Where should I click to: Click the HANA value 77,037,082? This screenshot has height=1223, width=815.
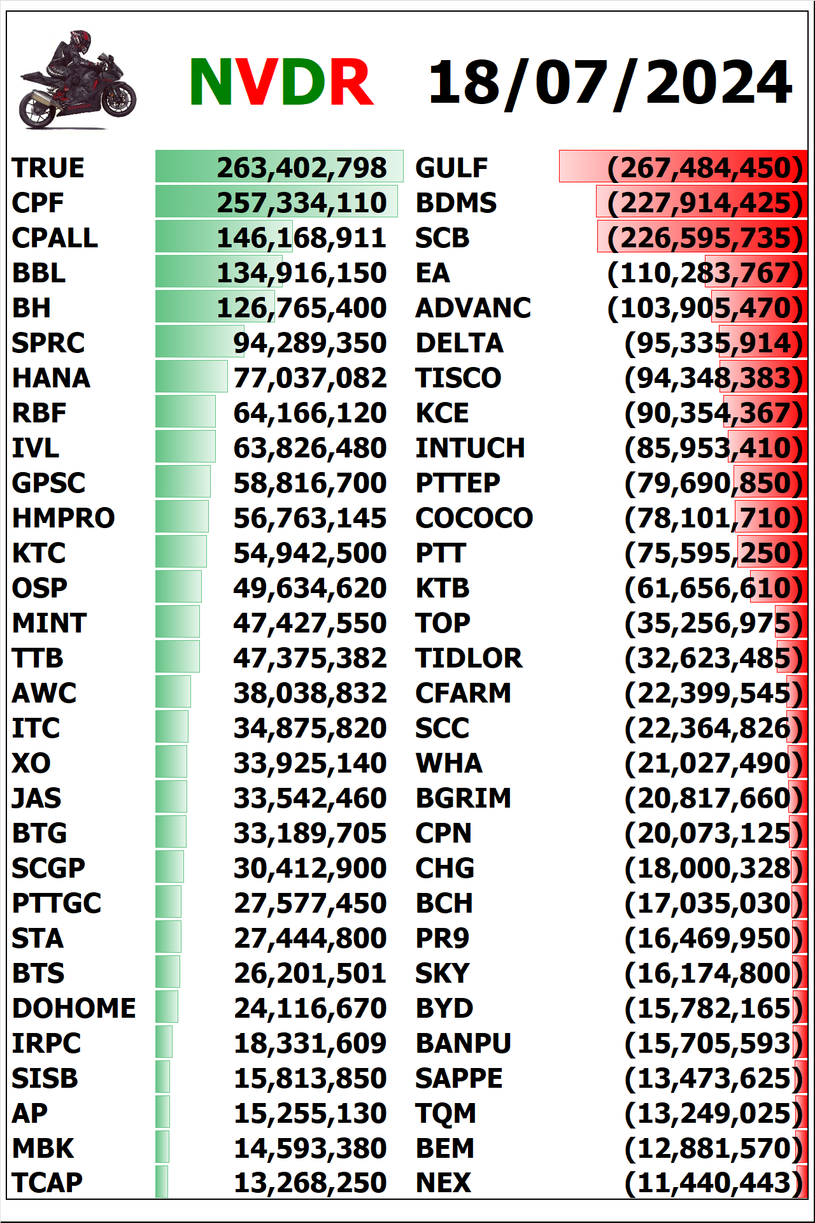tap(310, 378)
